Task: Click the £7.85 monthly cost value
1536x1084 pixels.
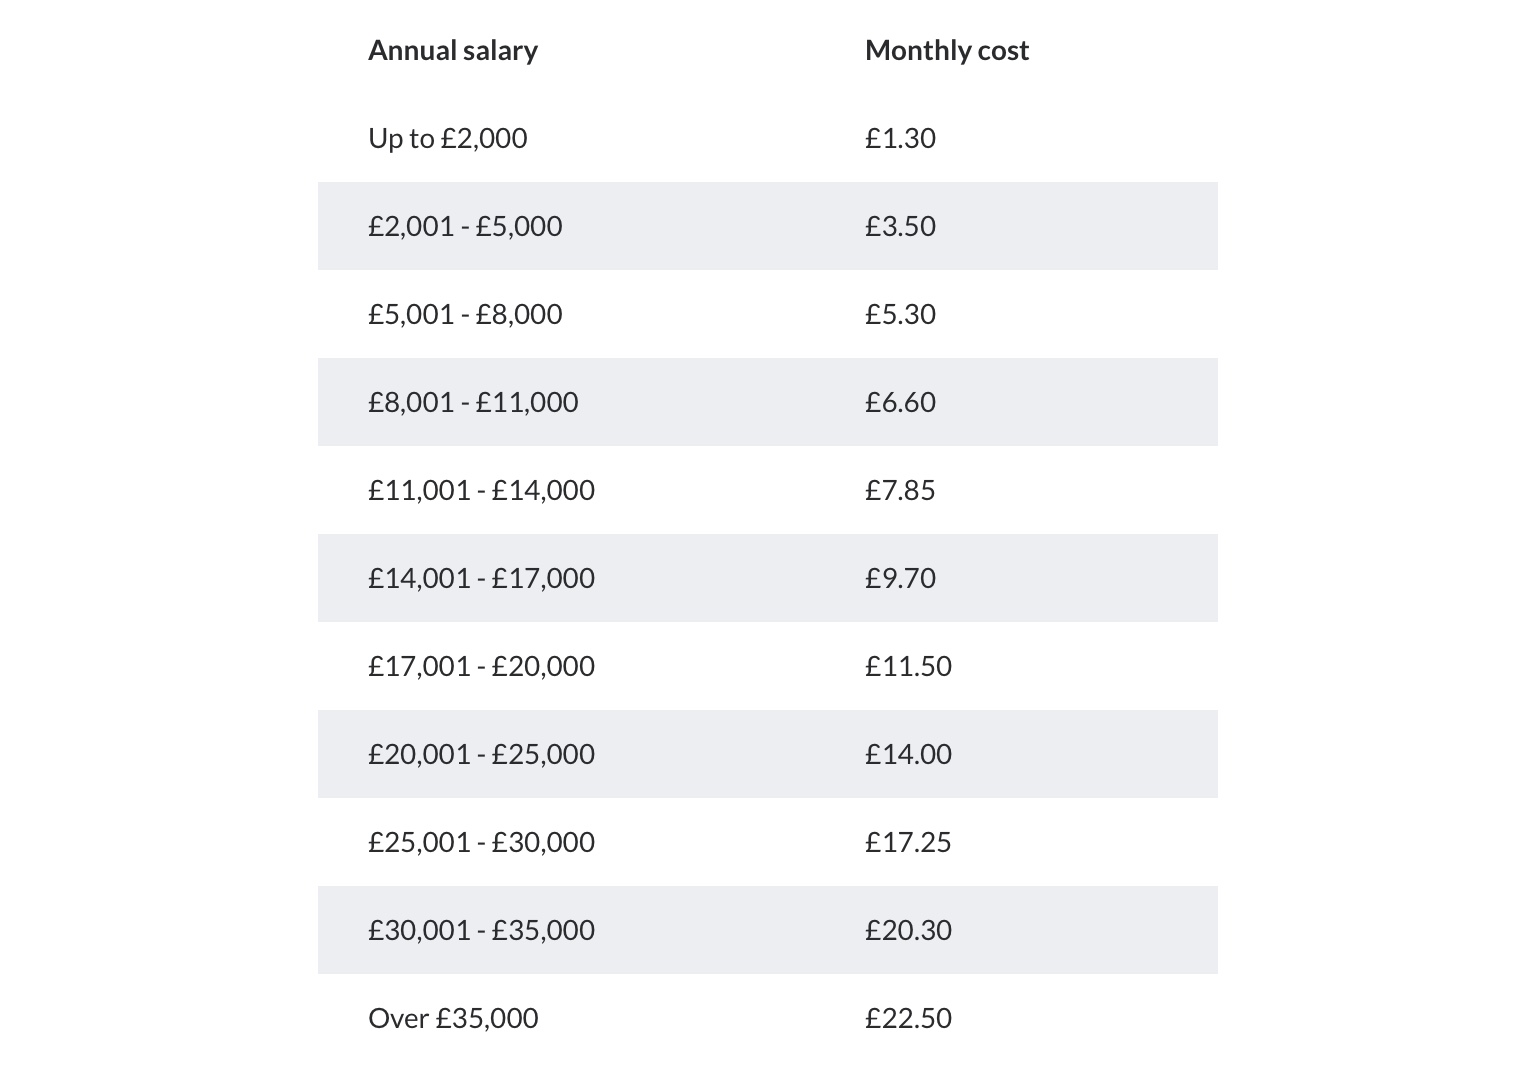Action: (x=900, y=490)
